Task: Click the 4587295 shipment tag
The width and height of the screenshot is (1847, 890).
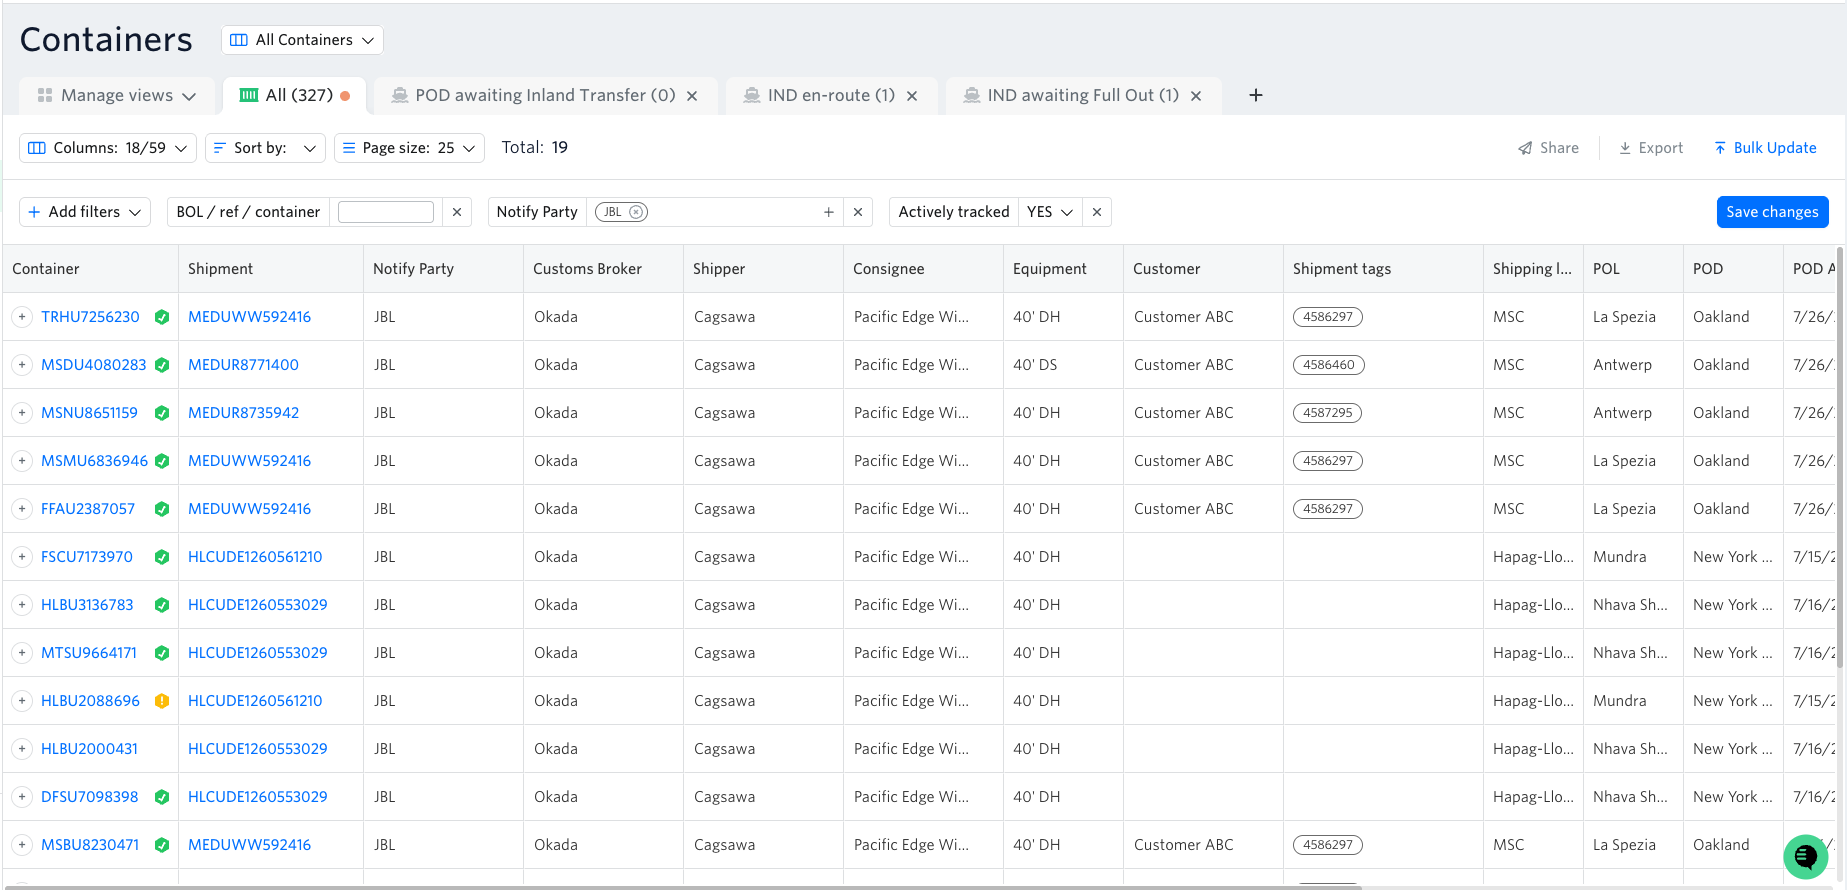Action: point(1327,413)
